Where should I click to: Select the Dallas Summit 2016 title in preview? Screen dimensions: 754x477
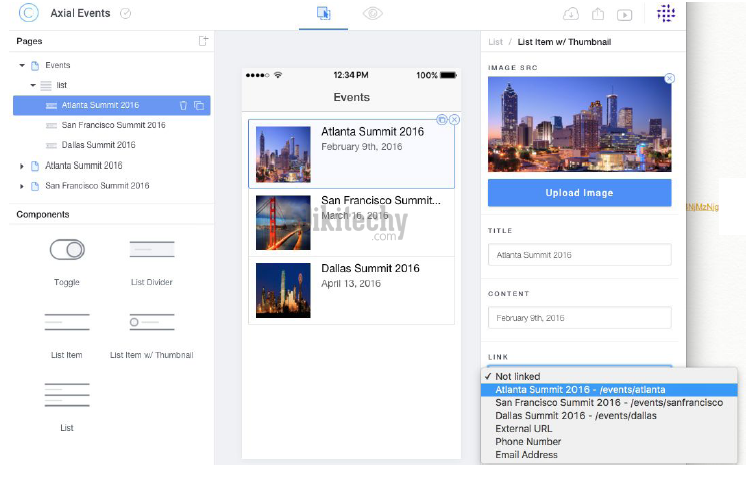[370, 268]
